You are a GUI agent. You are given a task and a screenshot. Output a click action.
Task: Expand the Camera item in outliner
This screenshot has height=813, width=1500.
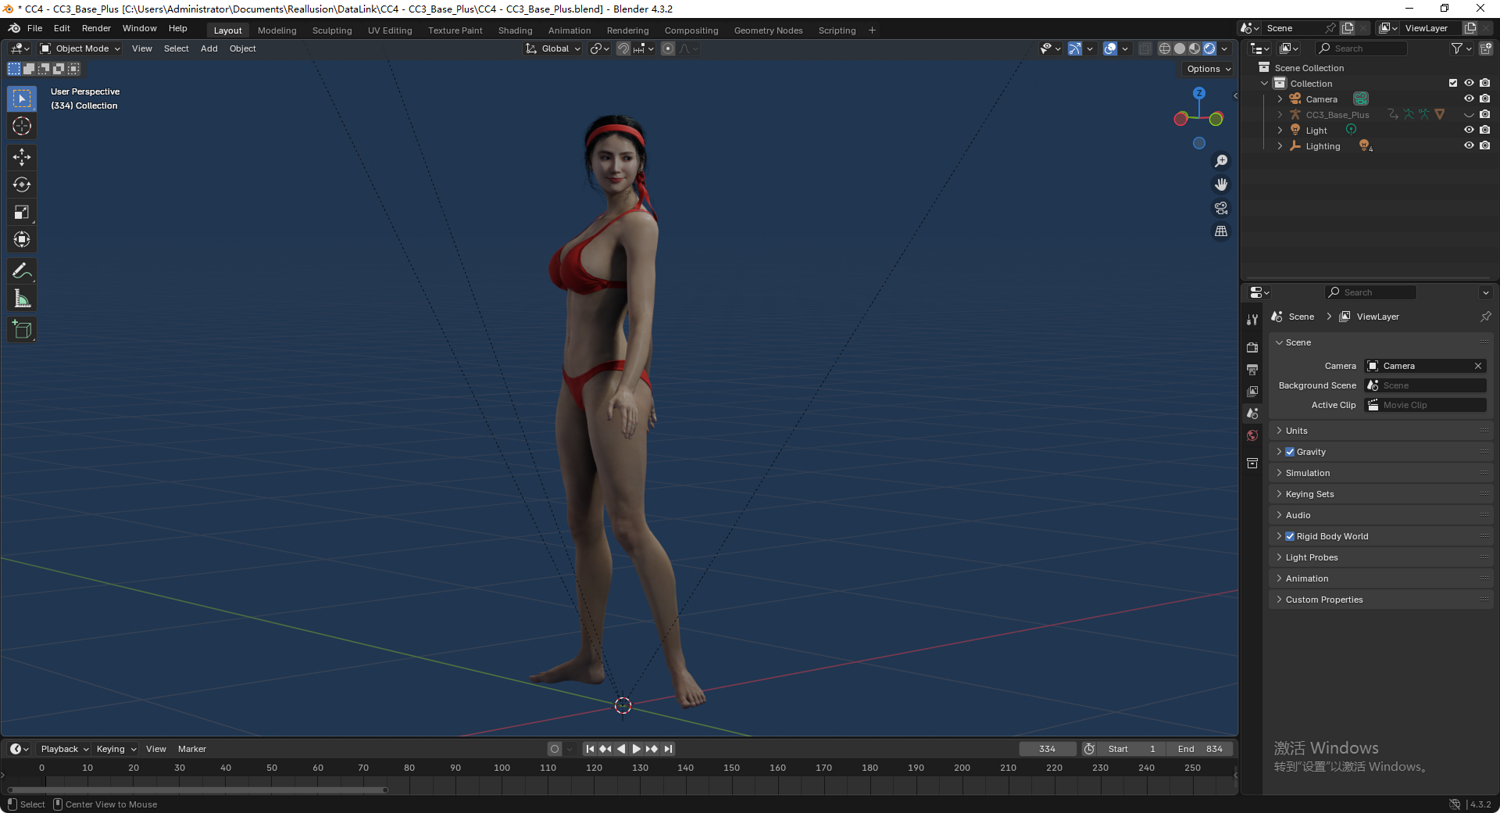pyautogui.click(x=1280, y=99)
